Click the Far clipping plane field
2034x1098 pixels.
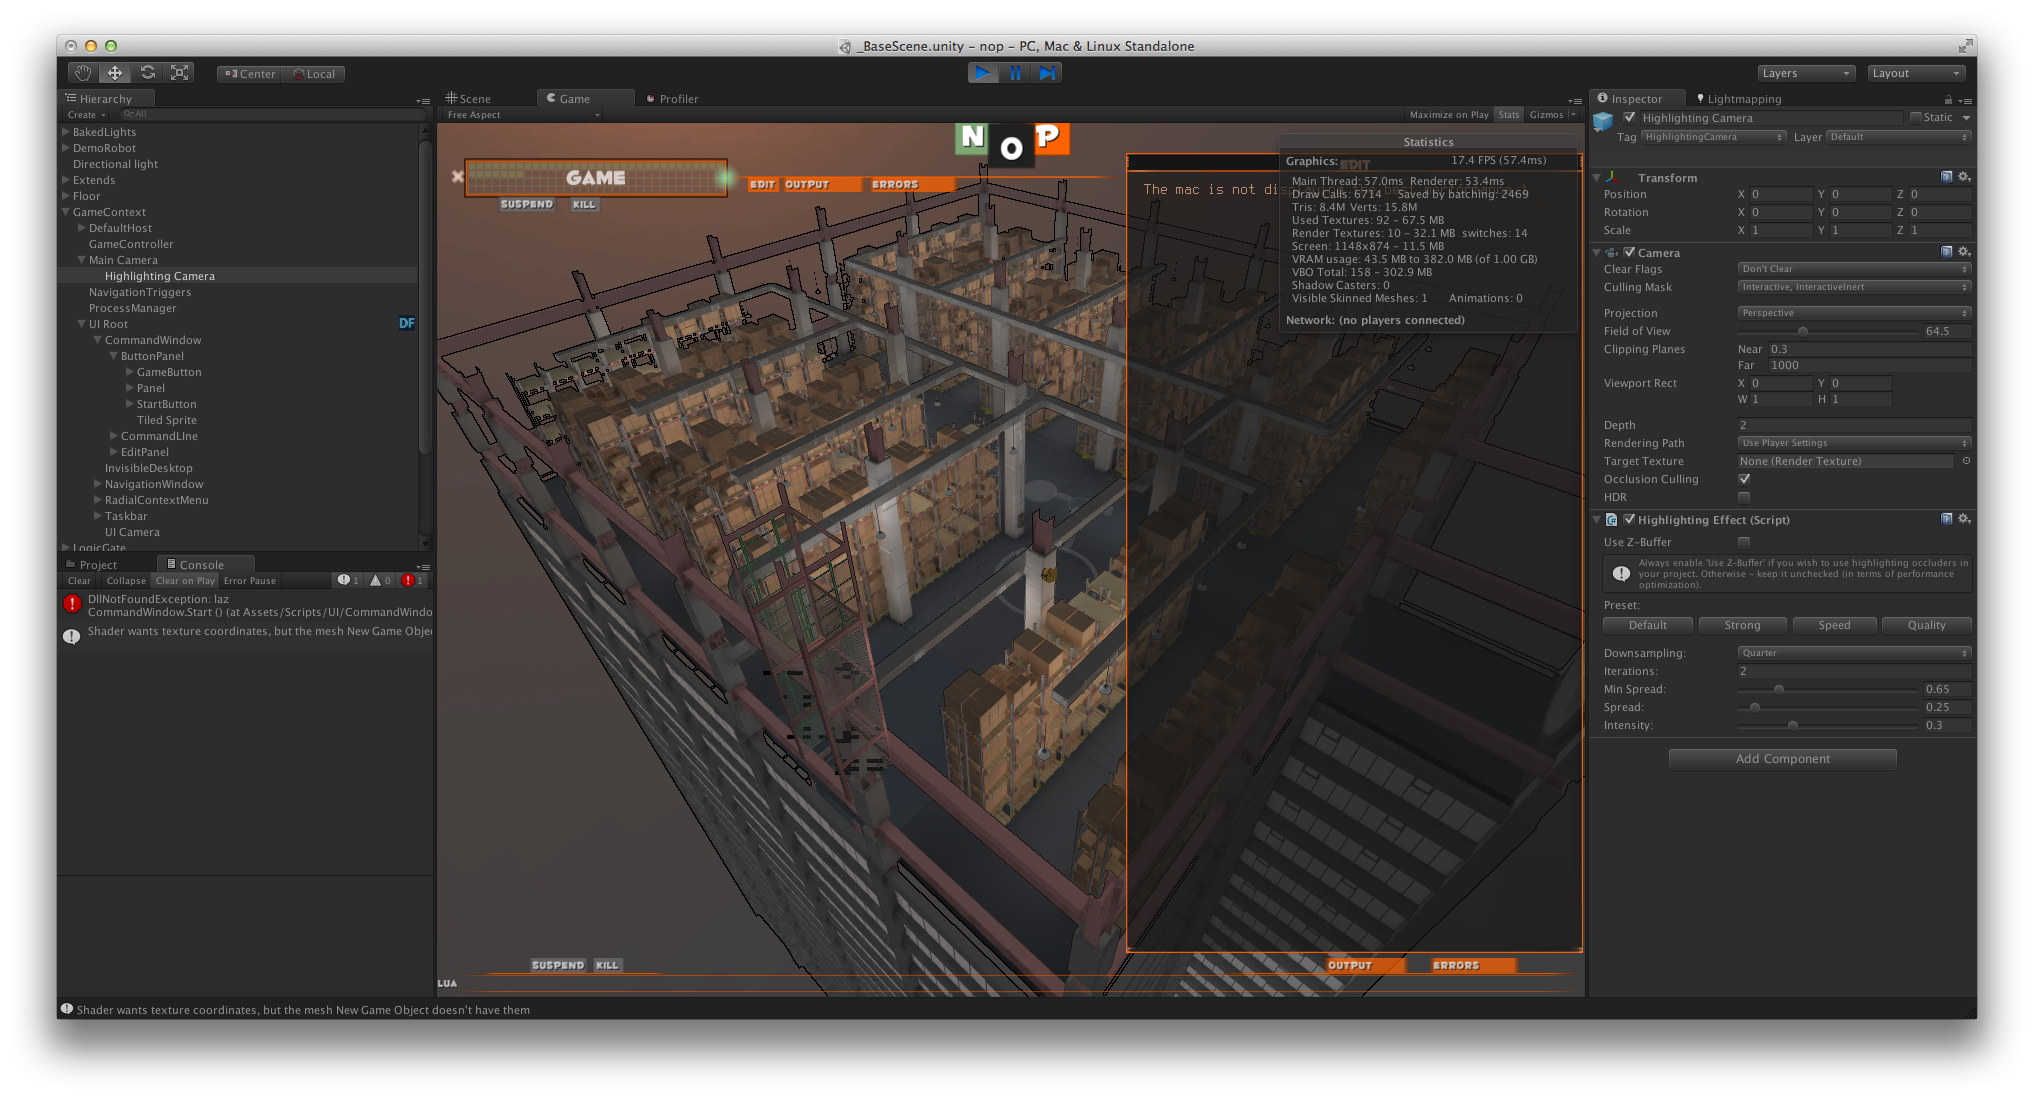click(1868, 365)
